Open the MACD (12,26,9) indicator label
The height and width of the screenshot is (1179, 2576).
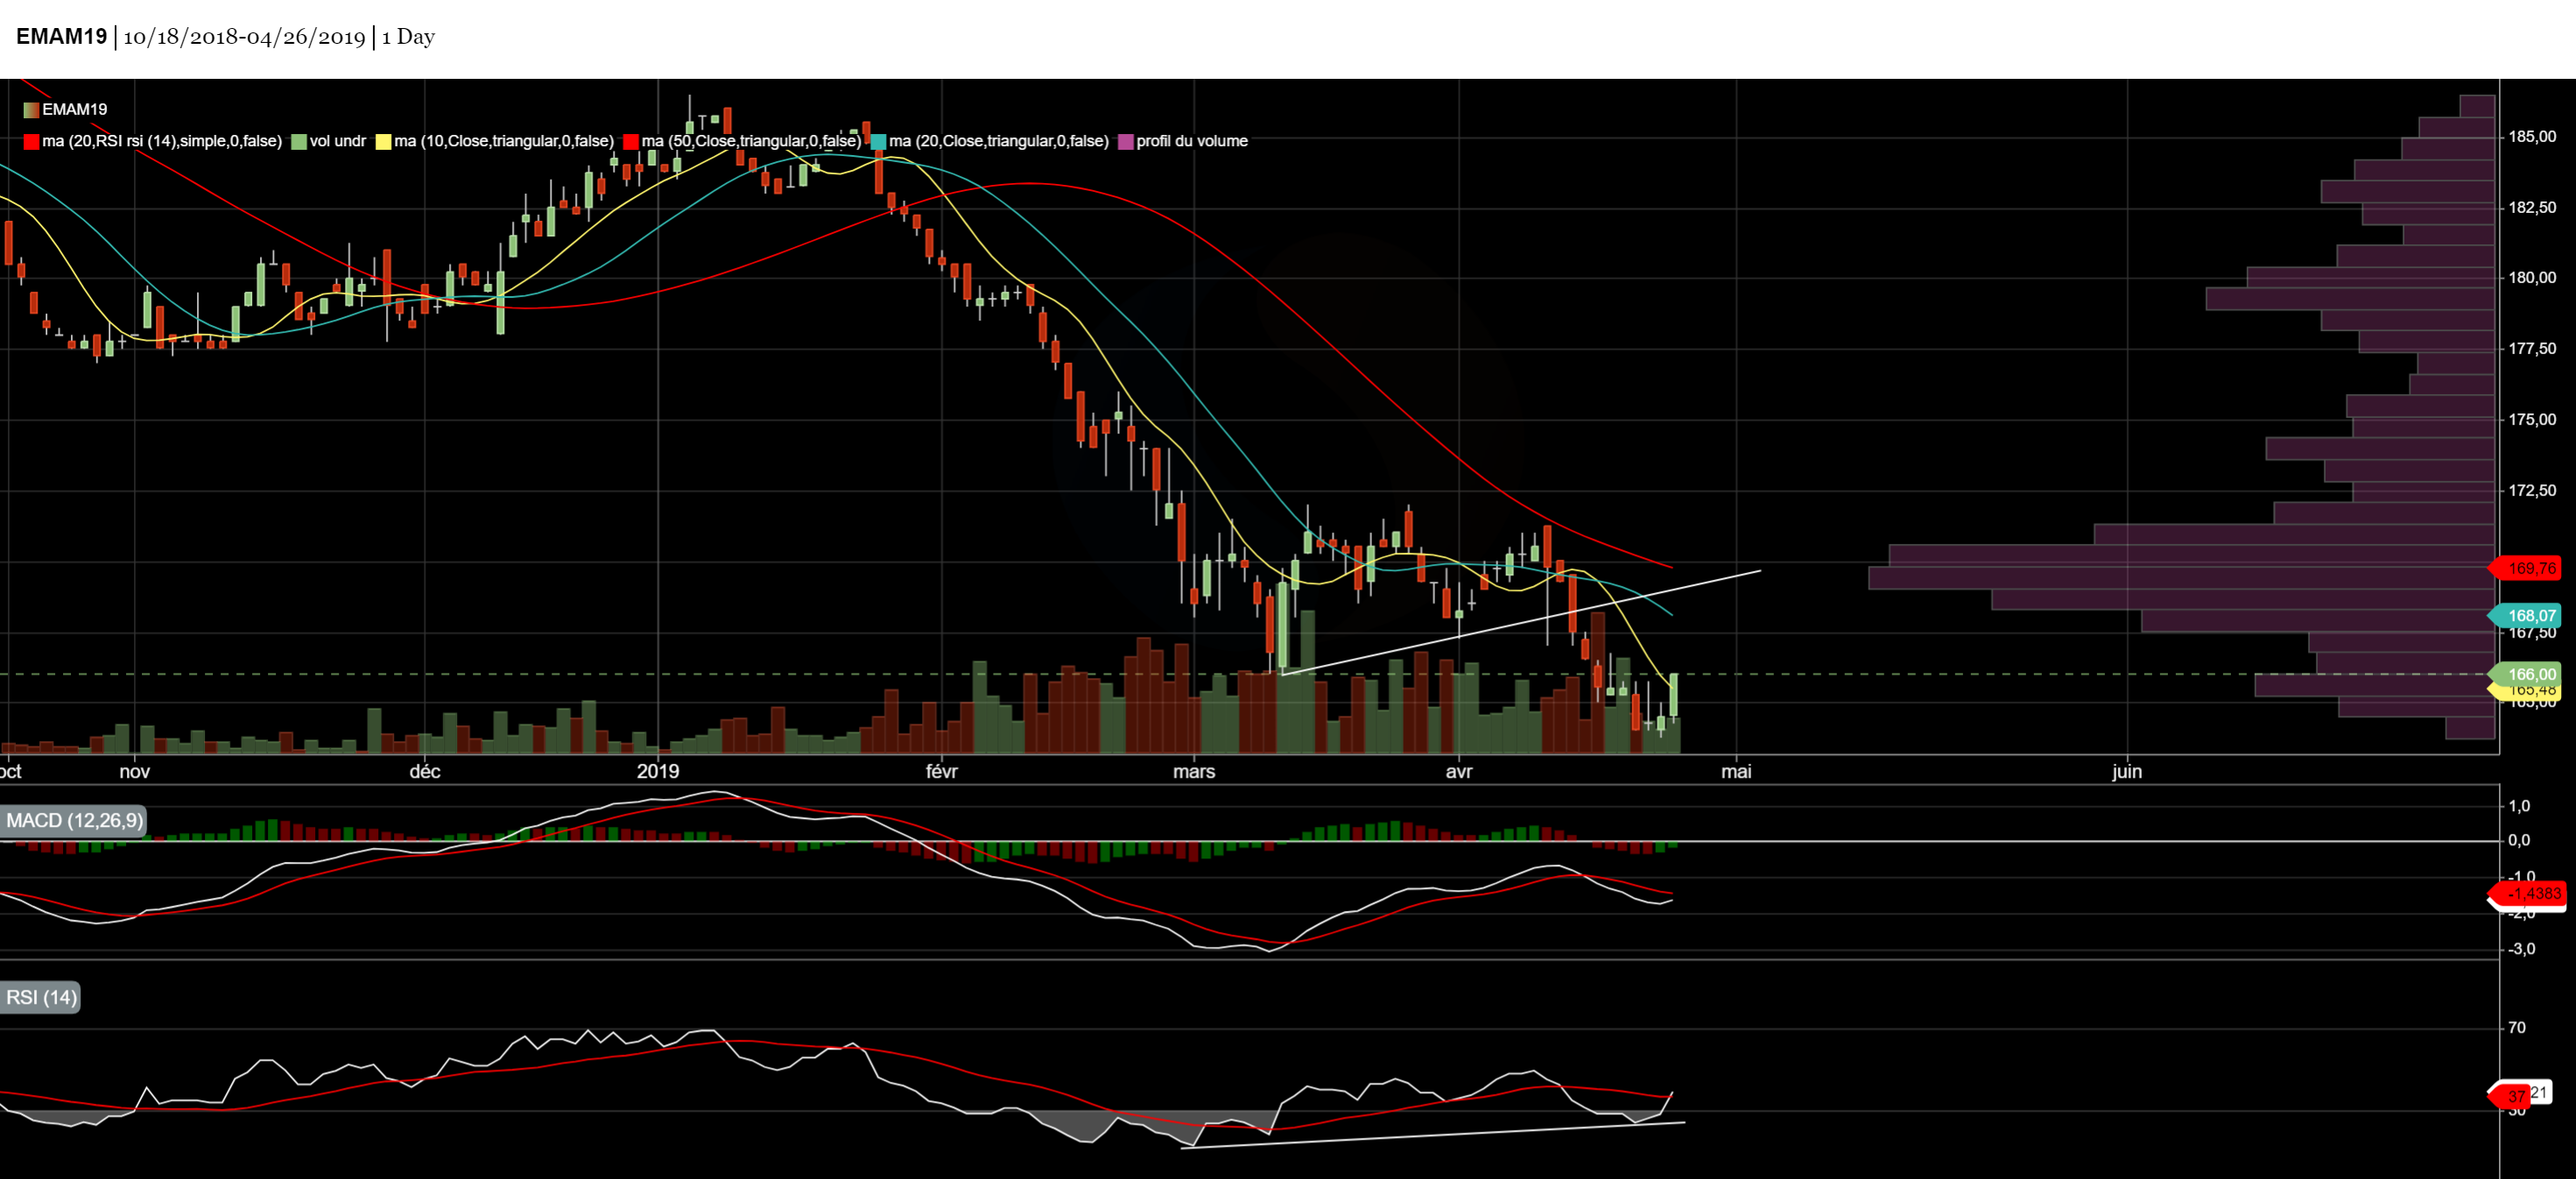coord(74,821)
